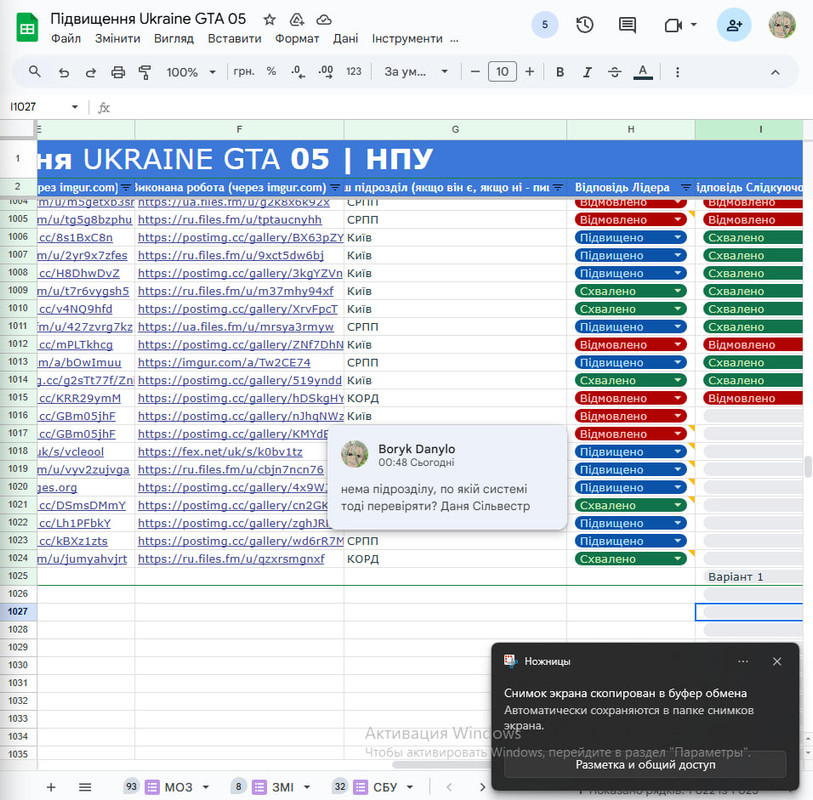Viewport: 813px width, 800px height.
Task: Apply percent format
Action: [x=271, y=72]
